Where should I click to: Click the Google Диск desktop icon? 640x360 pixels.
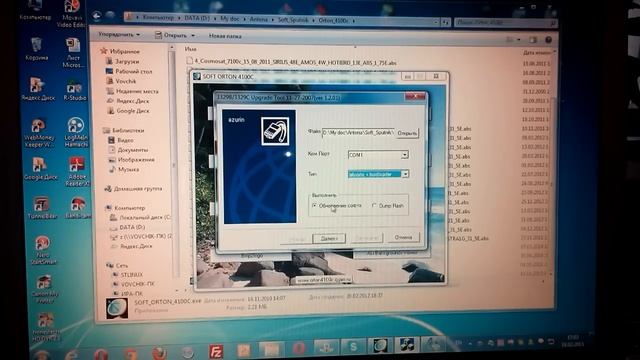coord(40,169)
